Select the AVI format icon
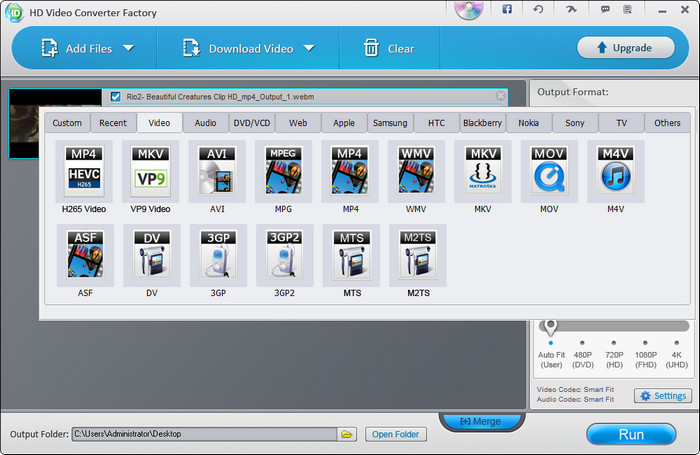700x455 pixels. point(217,172)
